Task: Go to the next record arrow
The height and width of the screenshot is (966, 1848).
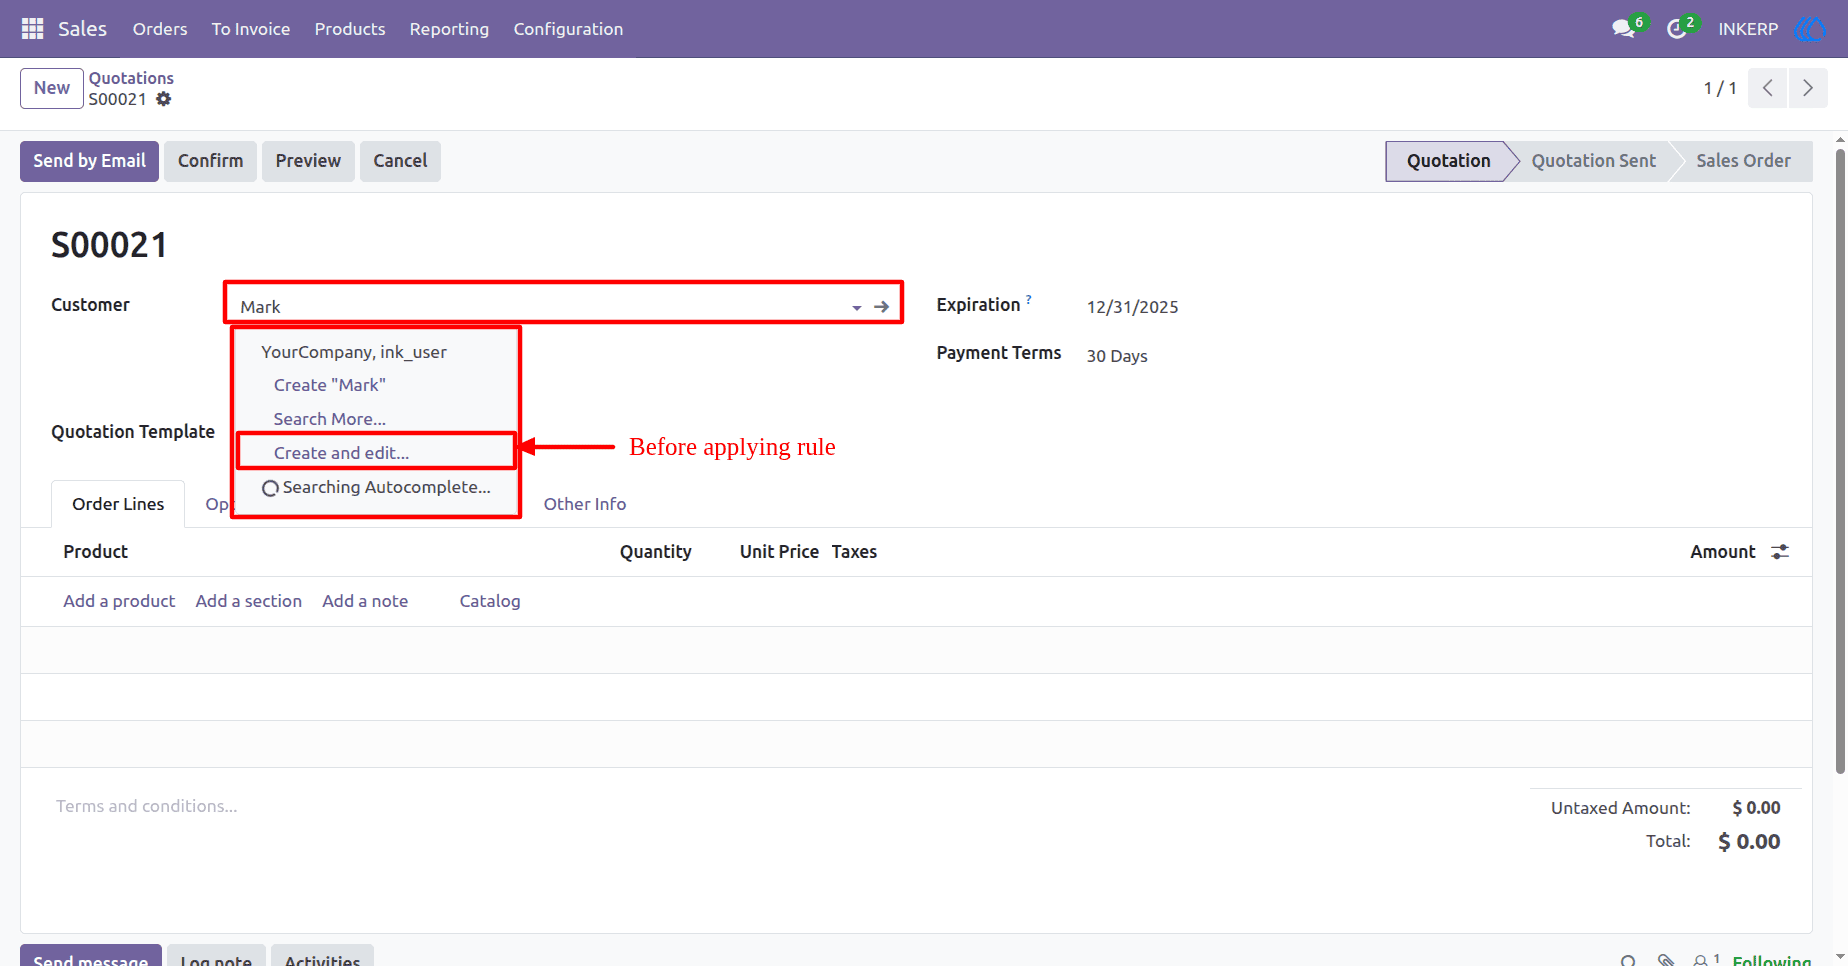Action: click(x=1808, y=88)
